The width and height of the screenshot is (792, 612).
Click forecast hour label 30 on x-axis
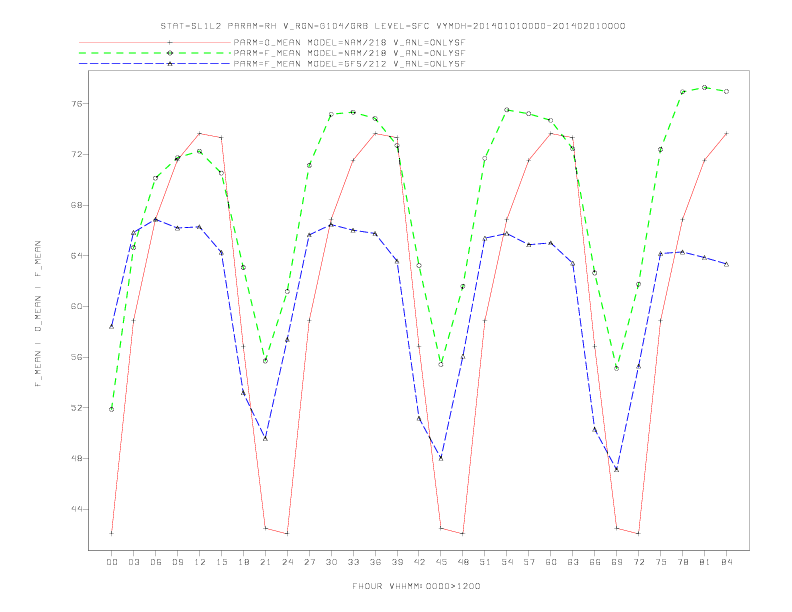pos(331,562)
